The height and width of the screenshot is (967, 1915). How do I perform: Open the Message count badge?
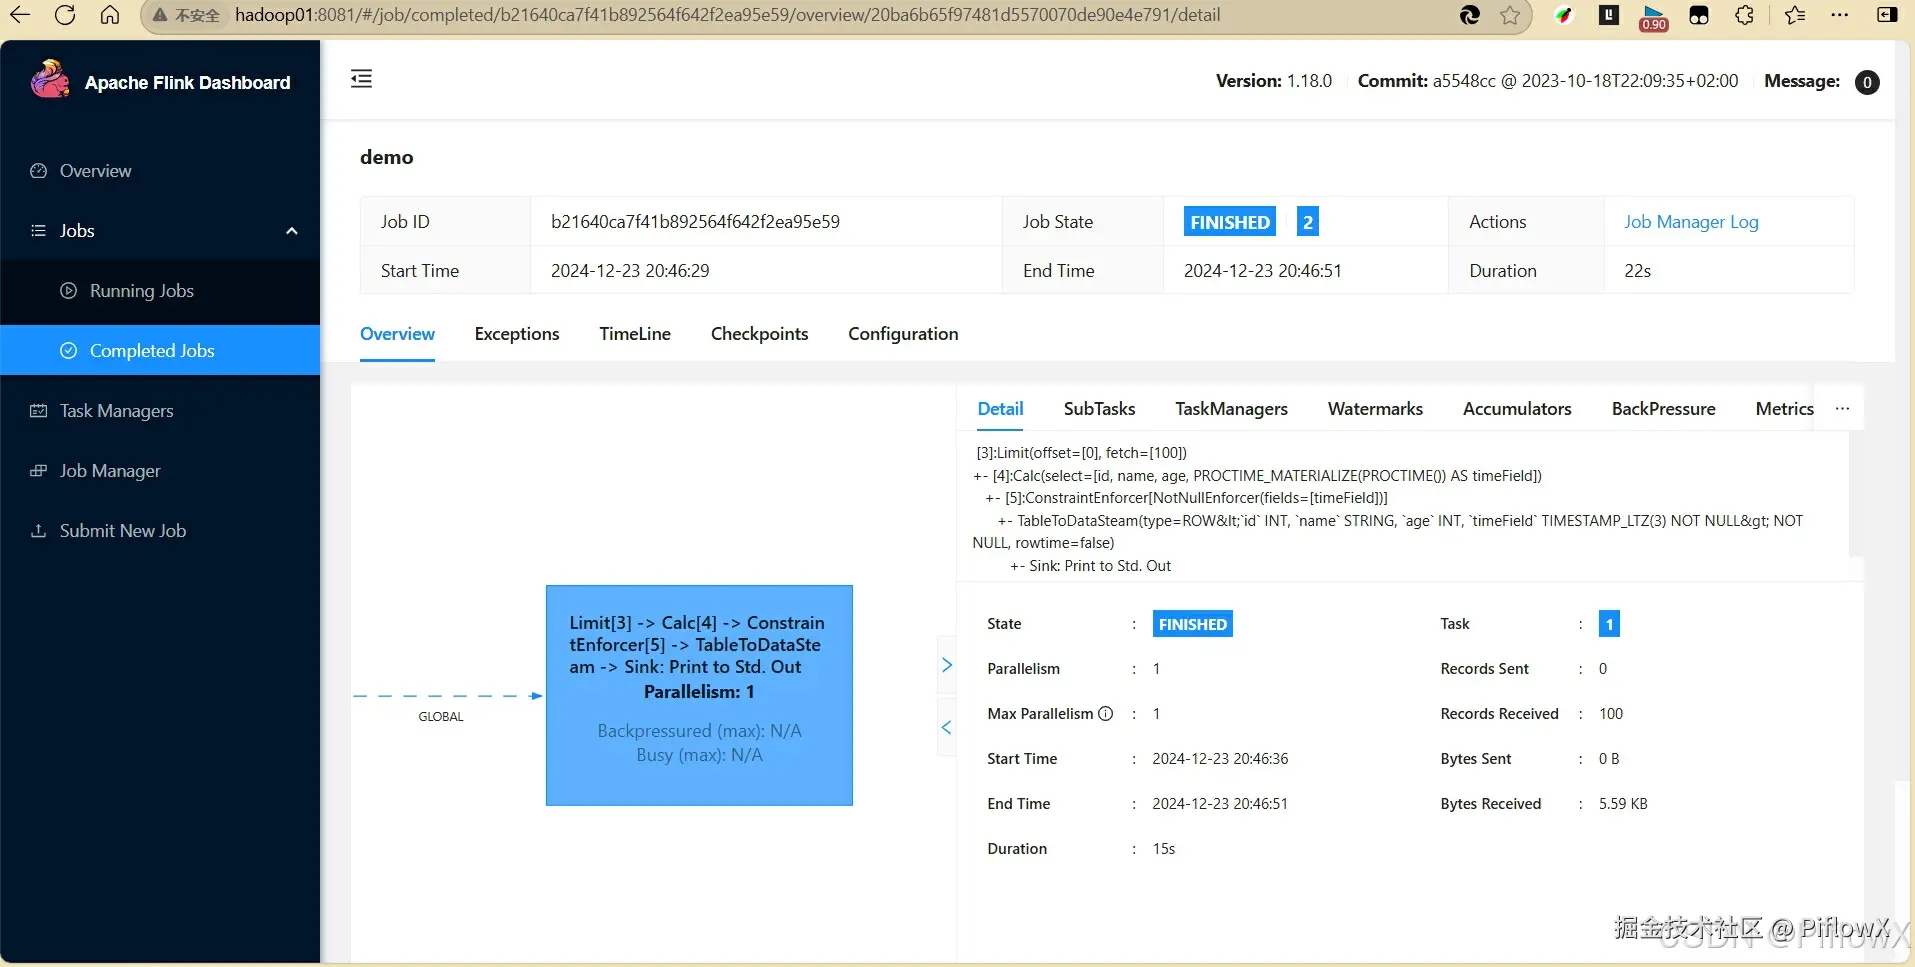click(x=1866, y=82)
